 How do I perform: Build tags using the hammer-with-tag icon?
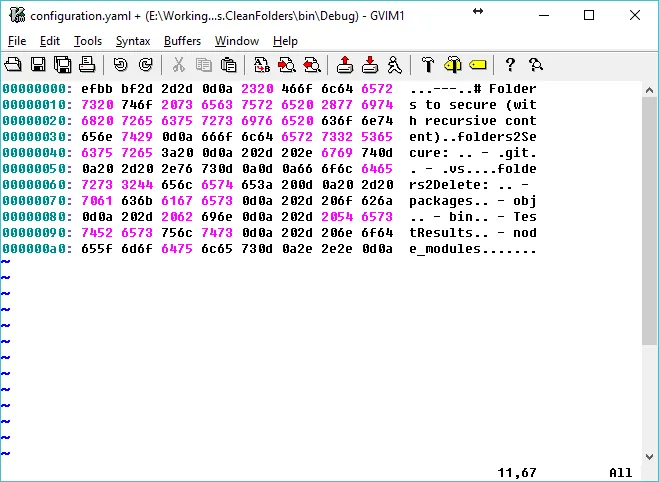coord(453,65)
